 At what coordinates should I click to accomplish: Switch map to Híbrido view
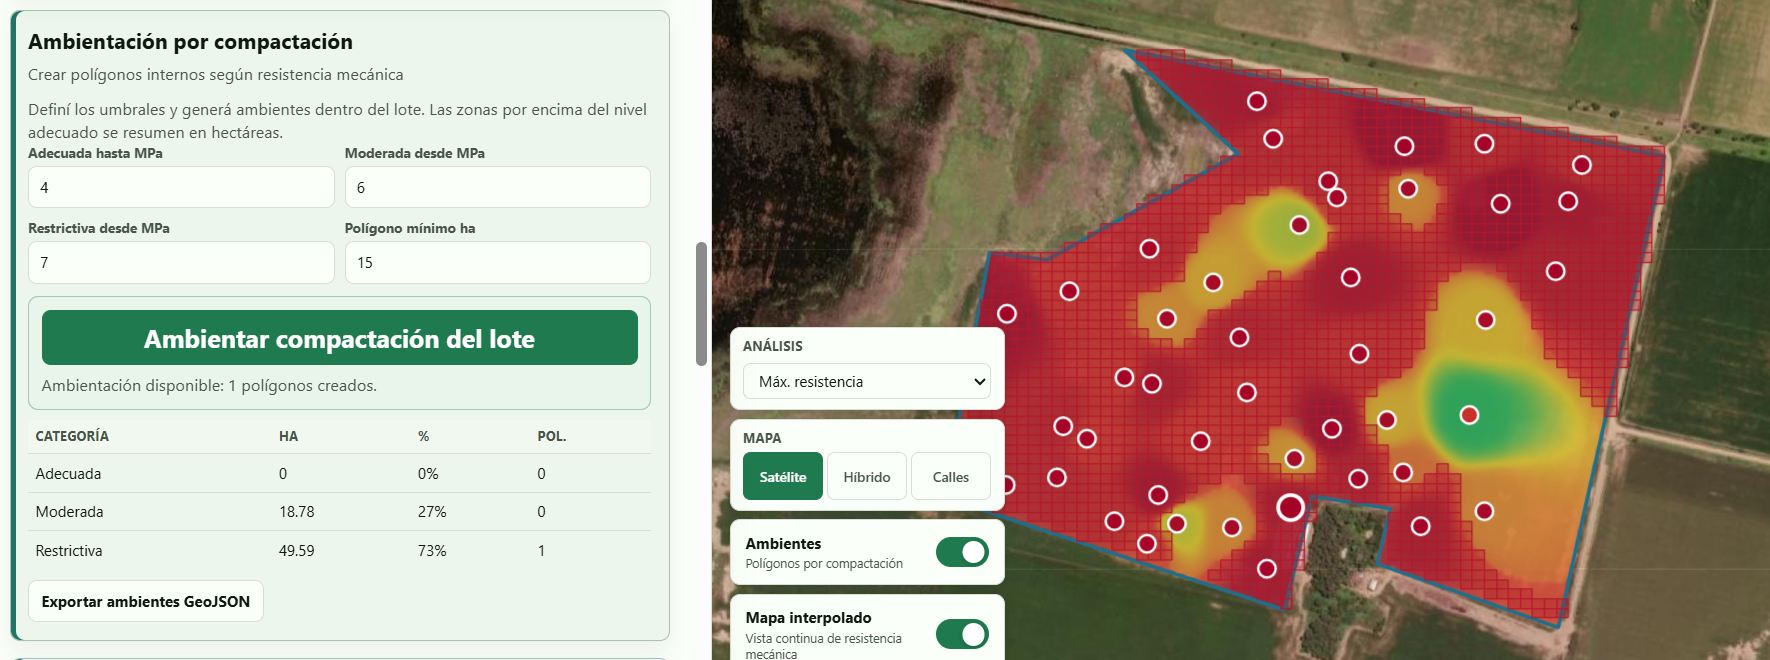(867, 476)
